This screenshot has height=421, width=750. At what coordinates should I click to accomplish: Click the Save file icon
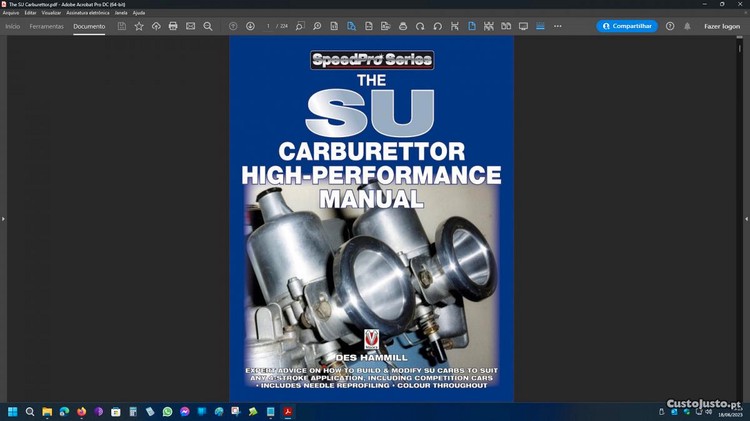pyautogui.click(x=122, y=26)
